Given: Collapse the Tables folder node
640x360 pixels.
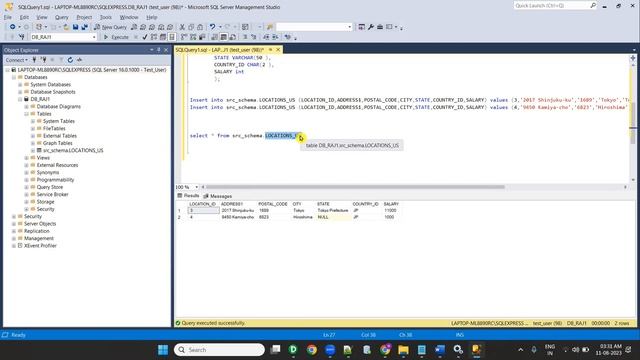Looking at the screenshot, I should click(27, 114).
